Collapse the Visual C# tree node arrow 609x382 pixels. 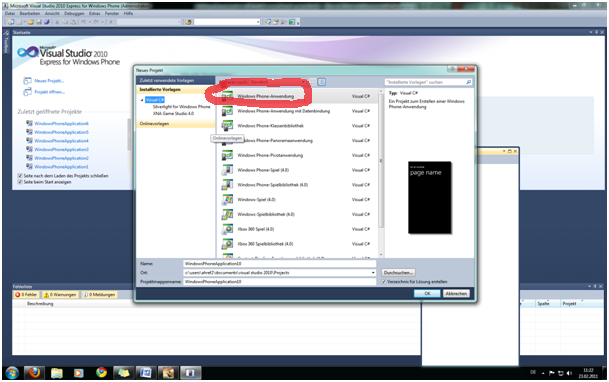pyautogui.click(x=142, y=100)
